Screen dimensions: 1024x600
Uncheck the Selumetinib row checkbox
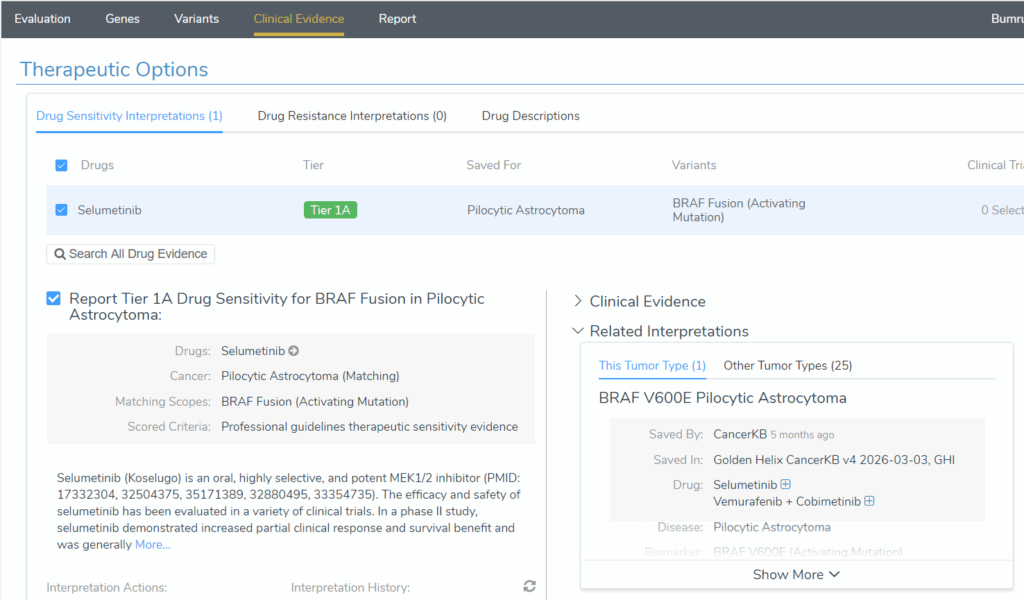click(61, 210)
